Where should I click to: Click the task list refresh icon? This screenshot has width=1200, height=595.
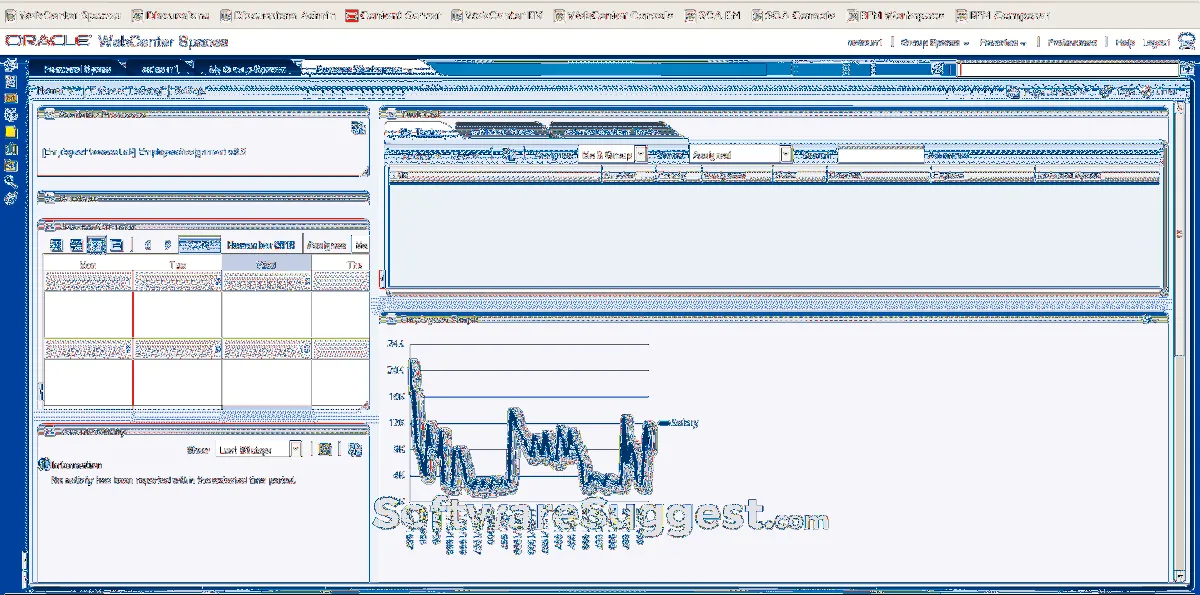pos(509,155)
